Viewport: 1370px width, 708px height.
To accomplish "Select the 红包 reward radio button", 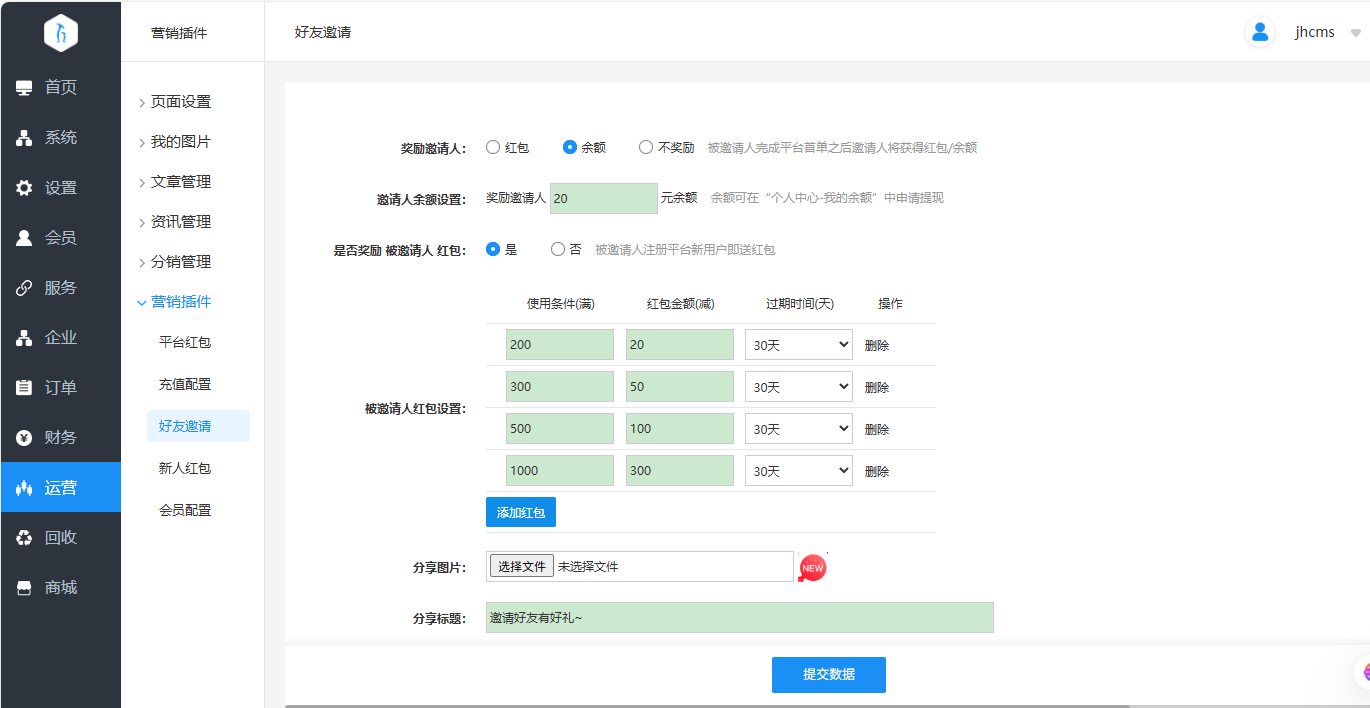I will 492,147.
